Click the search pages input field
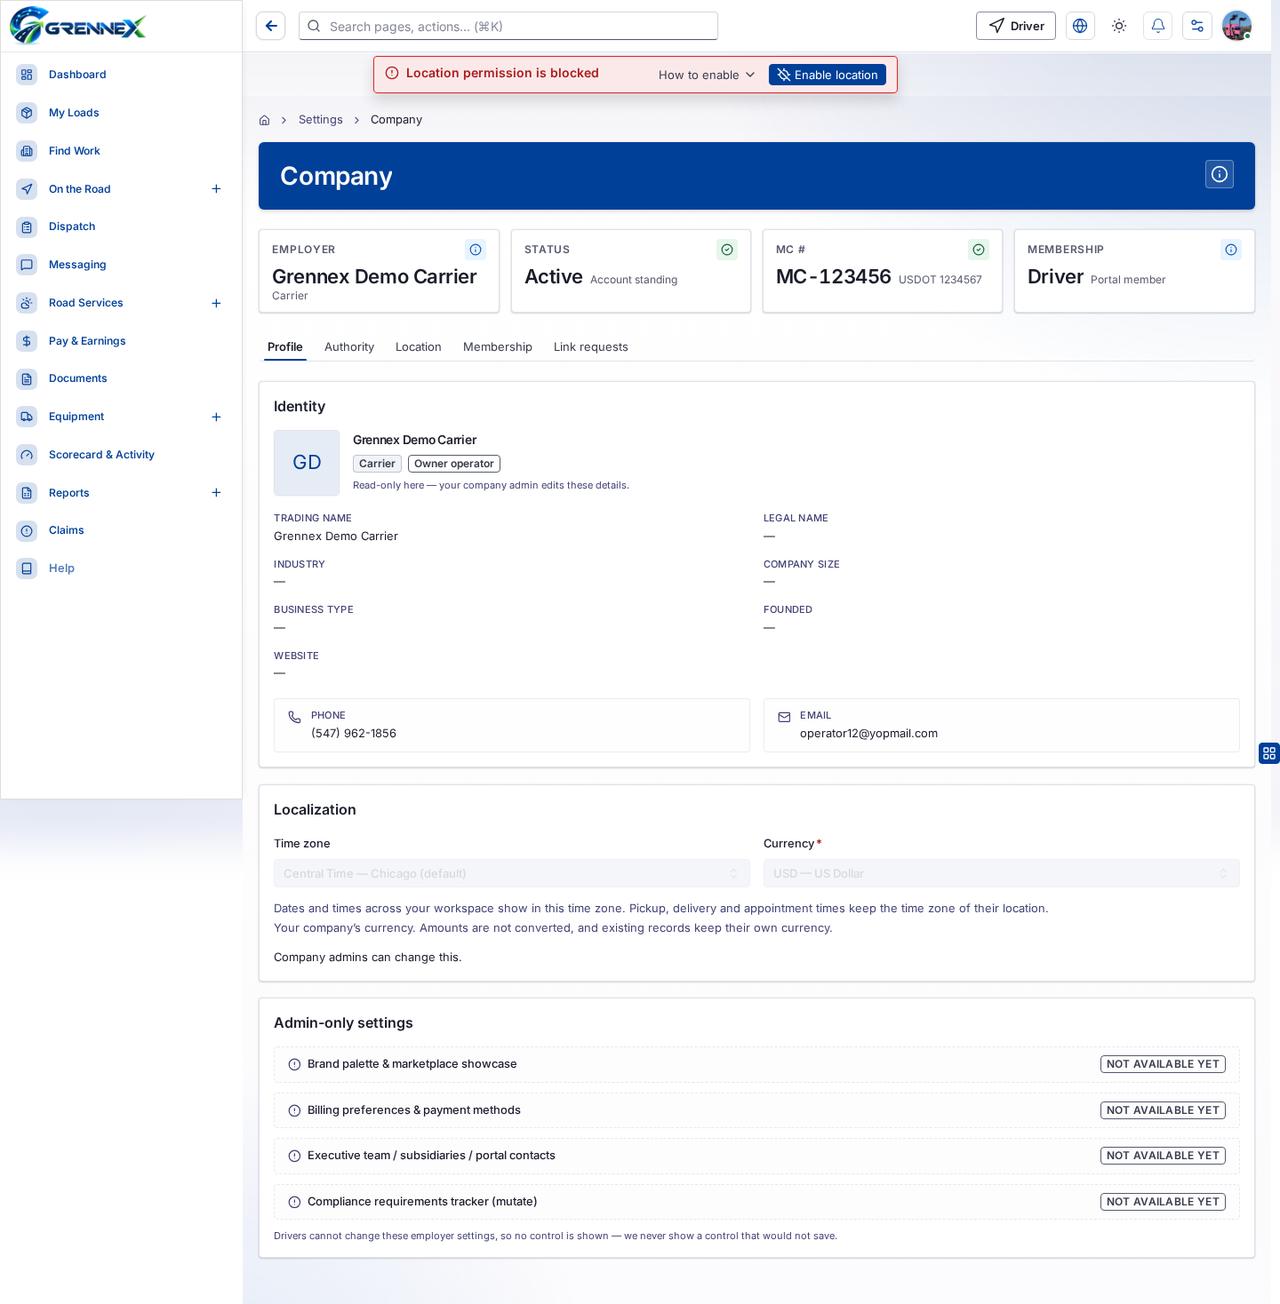Viewport: 1280px width, 1304px height. pyautogui.click(x=508, y=26)
